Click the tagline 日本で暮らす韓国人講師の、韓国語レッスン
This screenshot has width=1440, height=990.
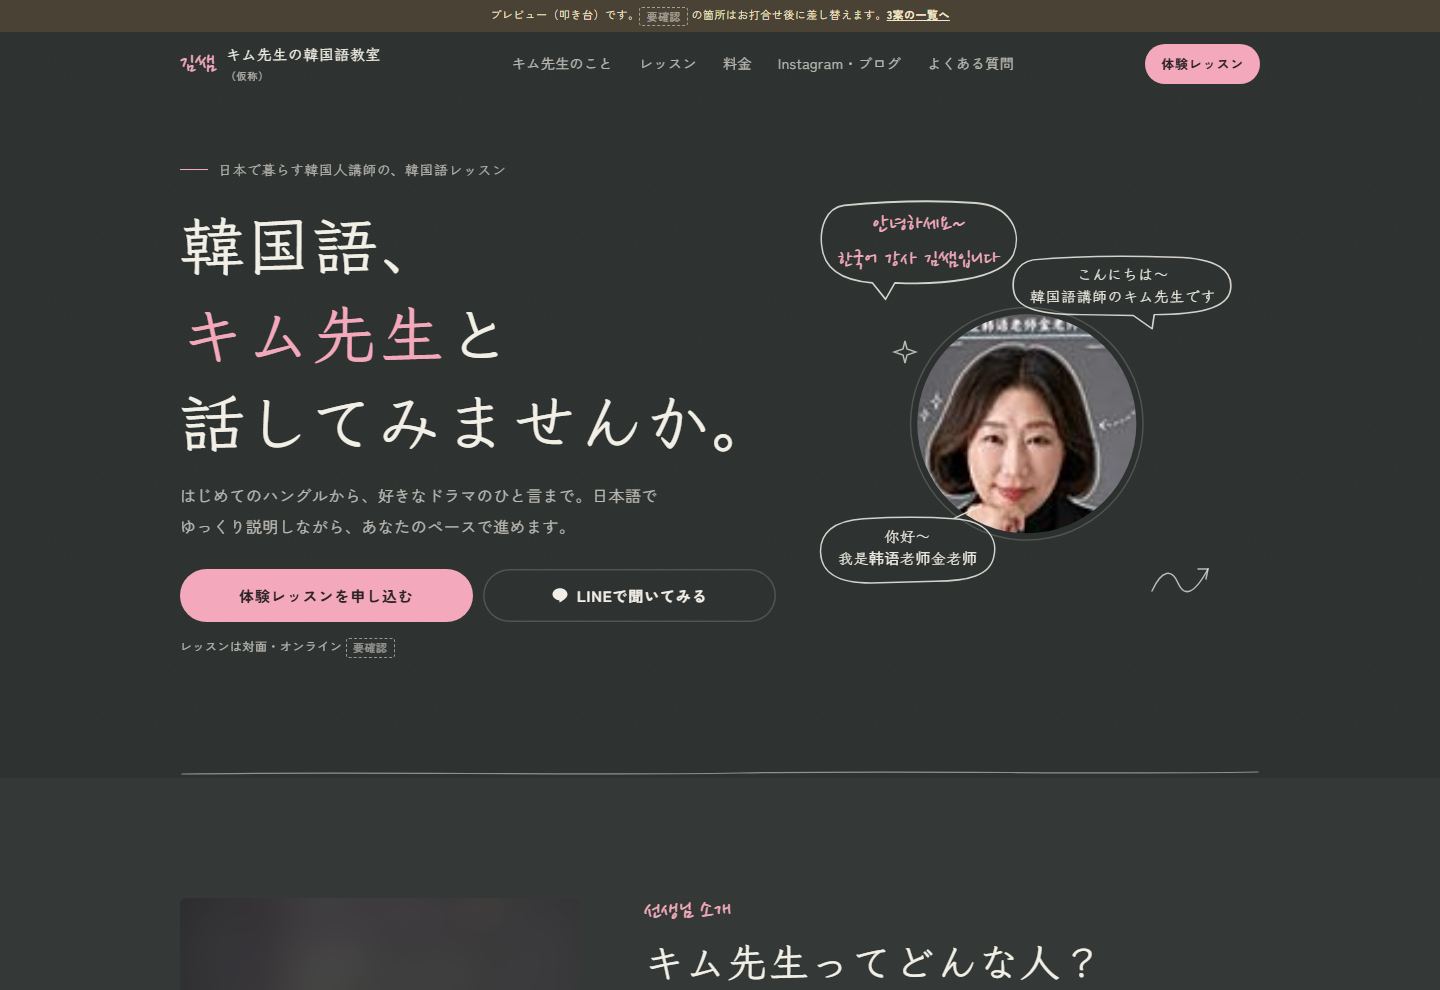tap(363, 170)
